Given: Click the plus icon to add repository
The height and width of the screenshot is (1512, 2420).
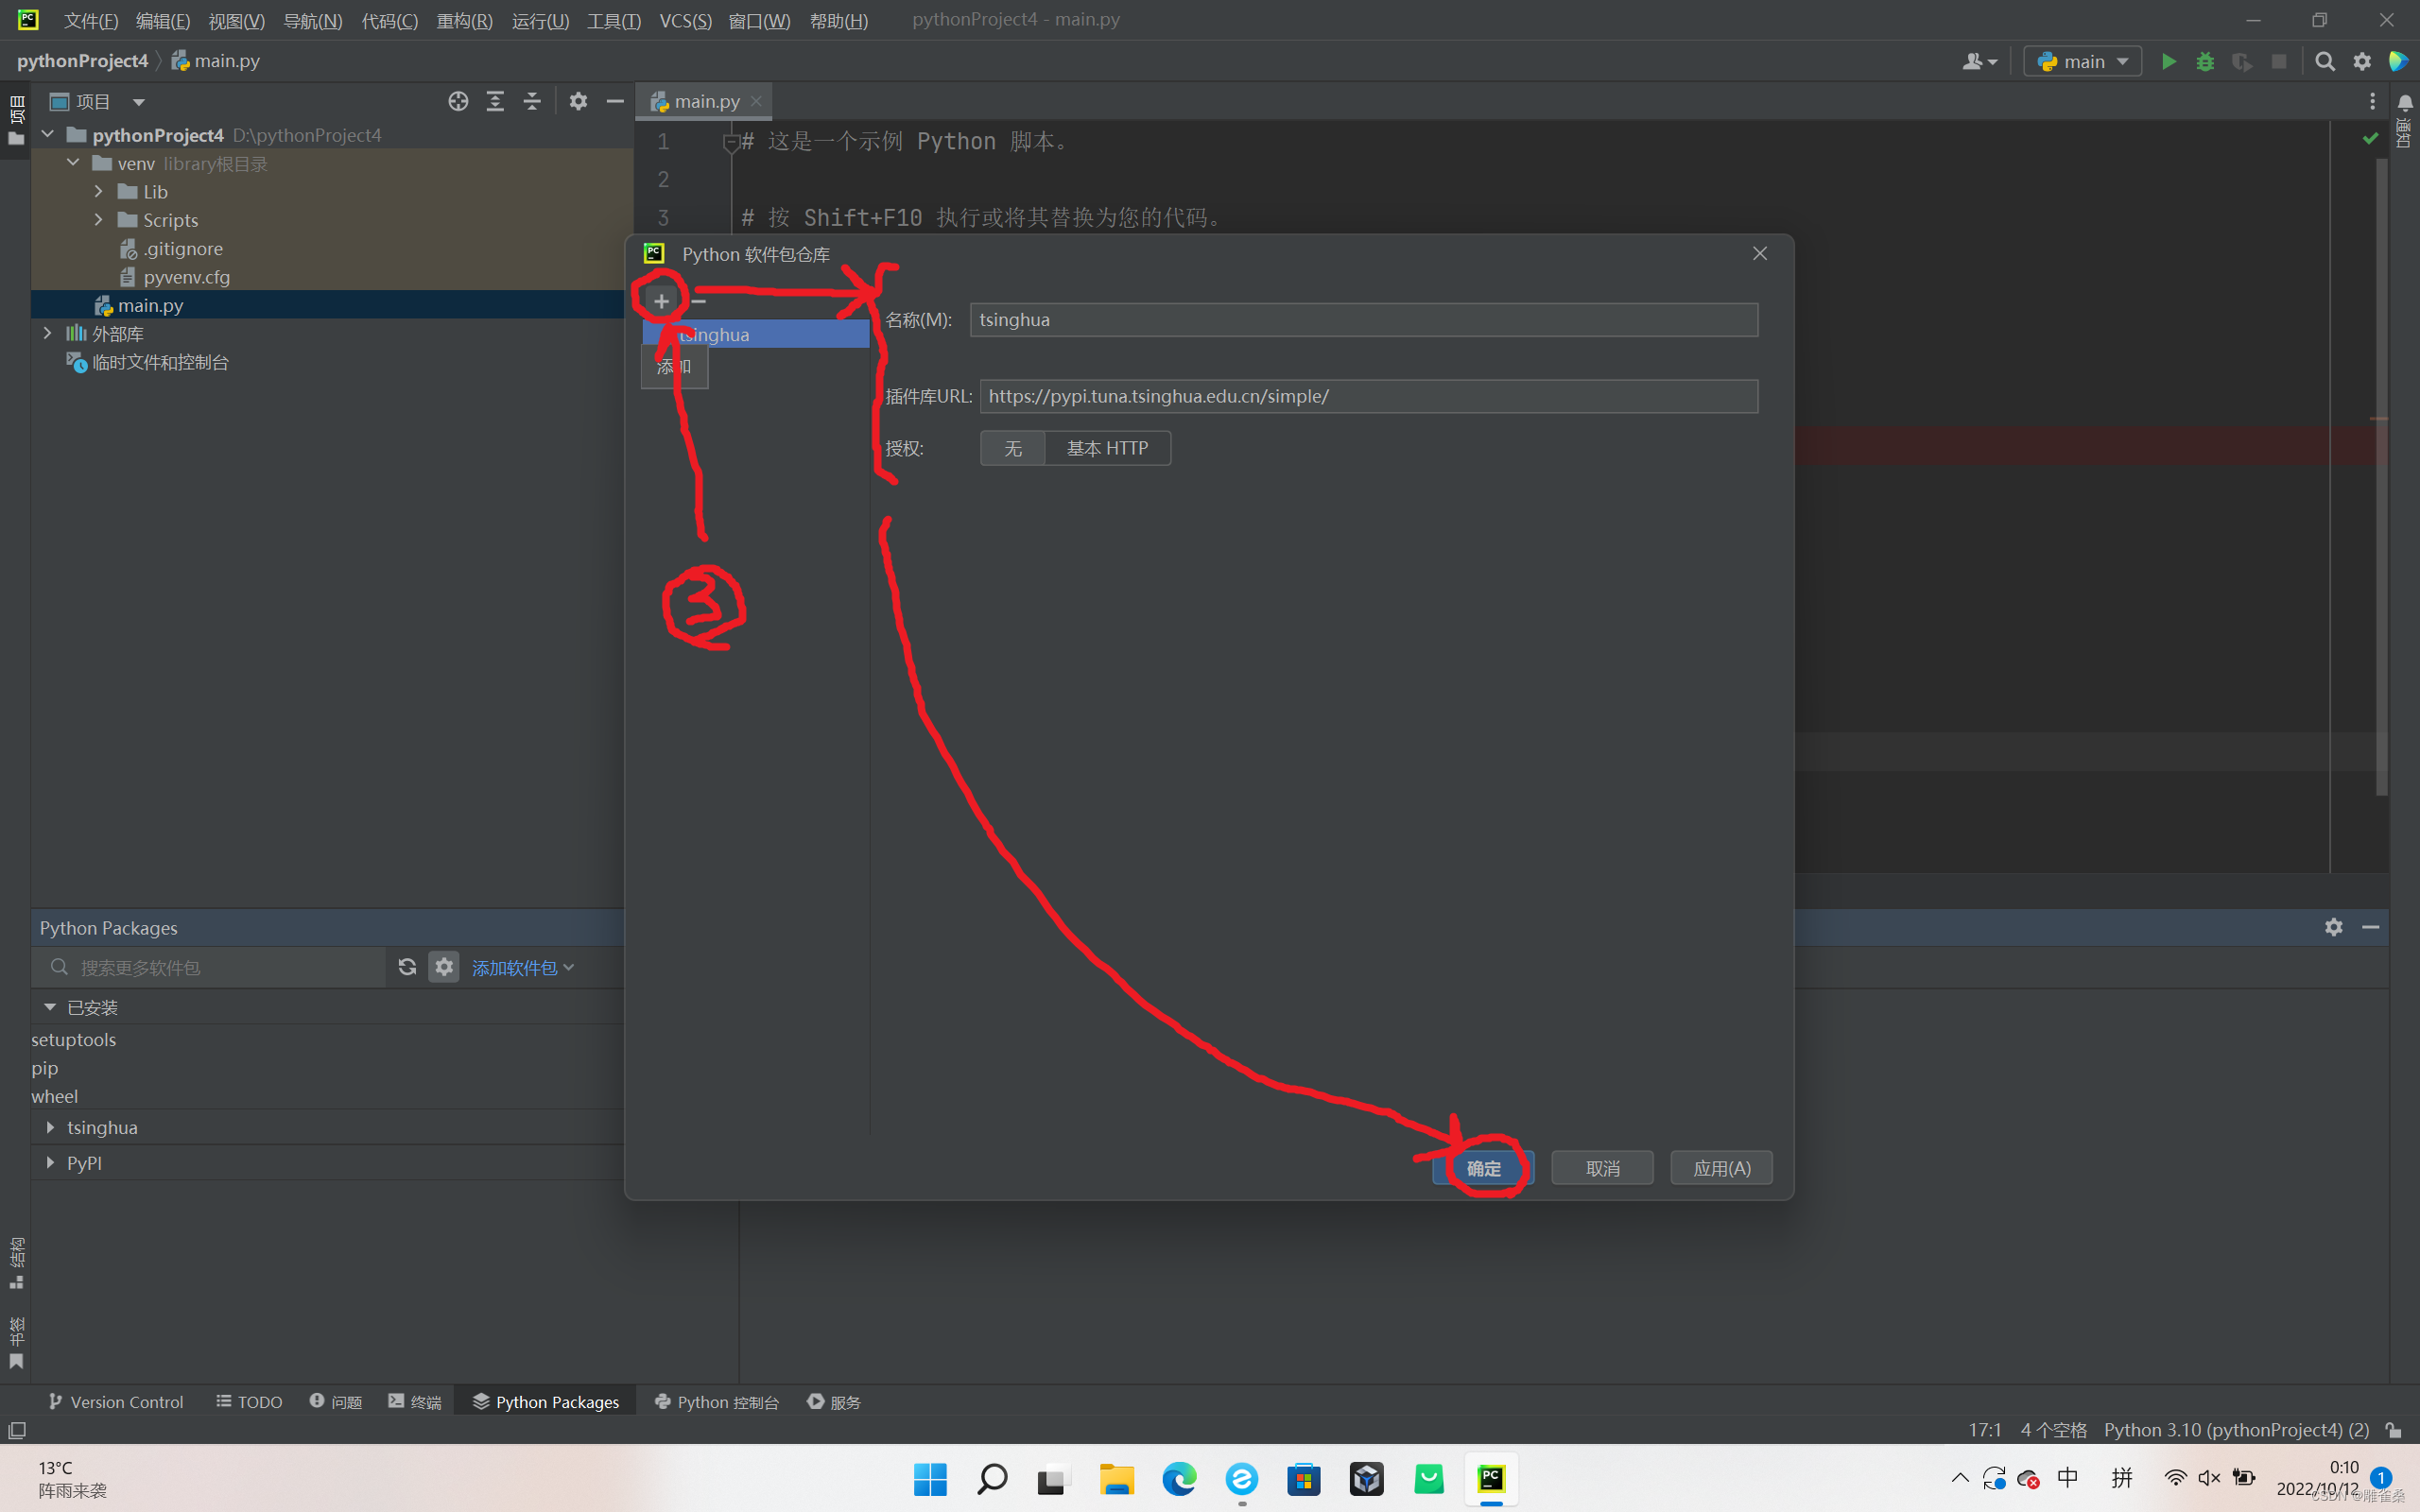Looking at the screenshot, I should pos(661,301).
